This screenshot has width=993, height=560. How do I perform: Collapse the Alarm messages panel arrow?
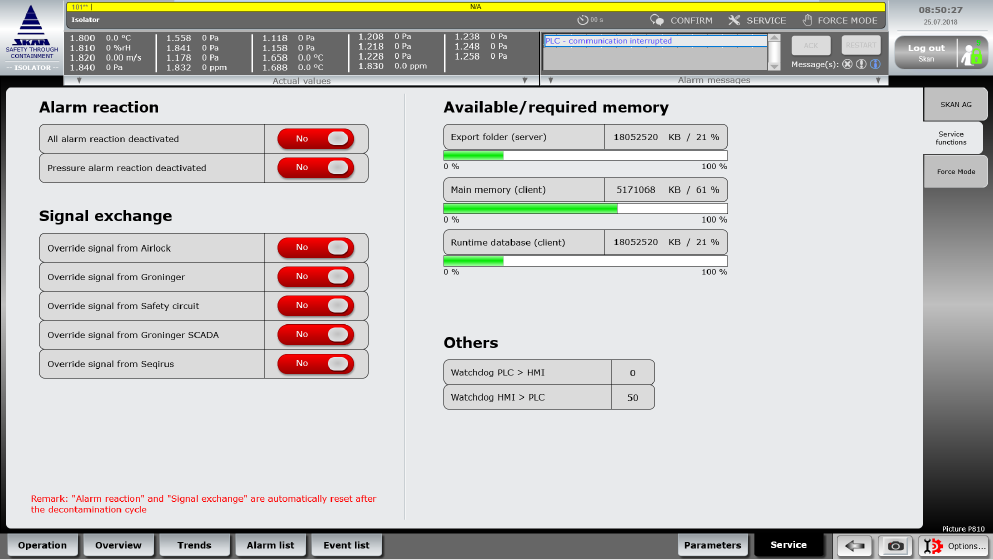[549, 80]
